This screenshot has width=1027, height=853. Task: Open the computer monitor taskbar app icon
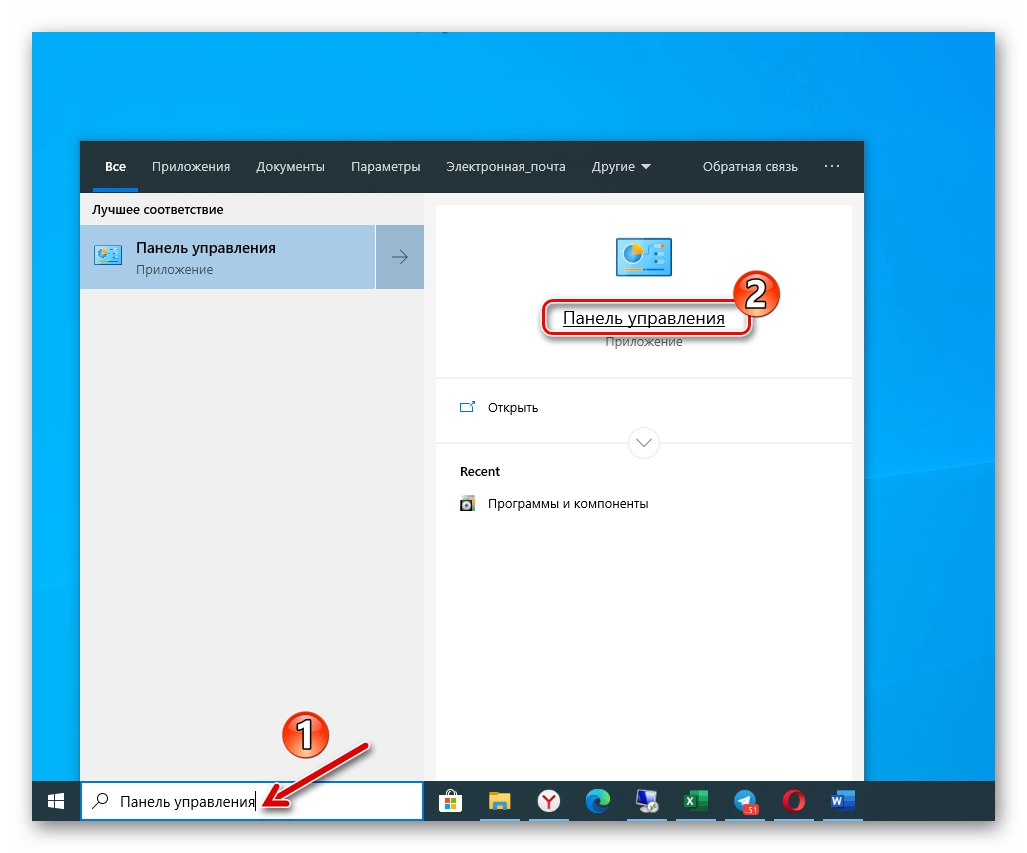tap(647, 801)
